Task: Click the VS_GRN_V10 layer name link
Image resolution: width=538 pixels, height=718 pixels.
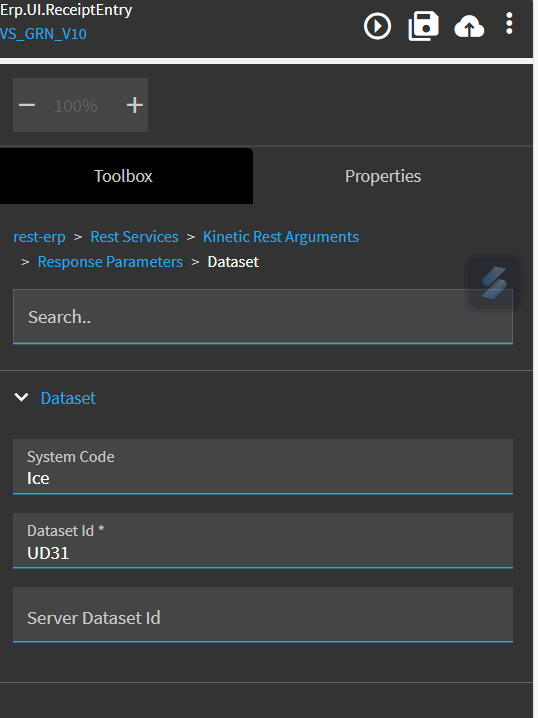Action: click(x=43, y=34)
